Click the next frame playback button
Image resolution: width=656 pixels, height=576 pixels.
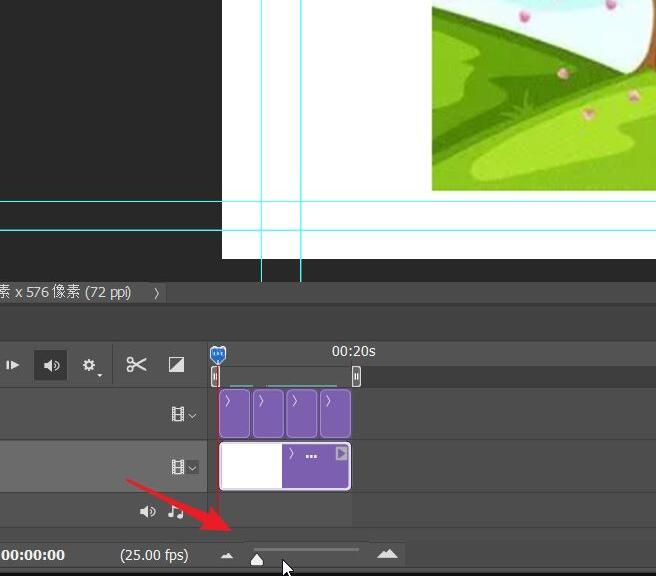tap(13, 365)
